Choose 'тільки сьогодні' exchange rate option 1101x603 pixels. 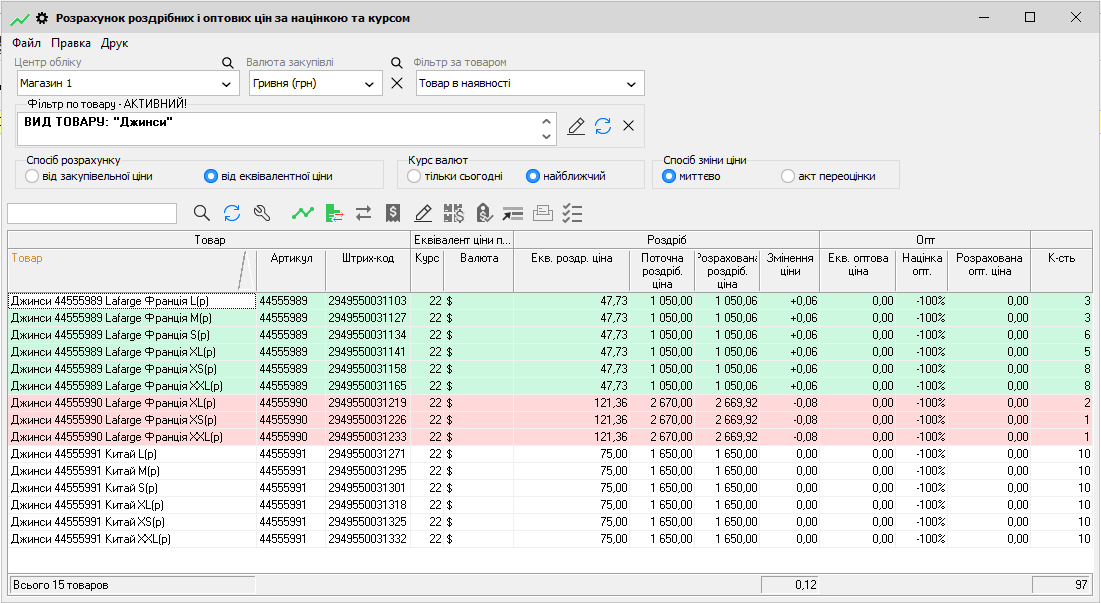point(415,176)
